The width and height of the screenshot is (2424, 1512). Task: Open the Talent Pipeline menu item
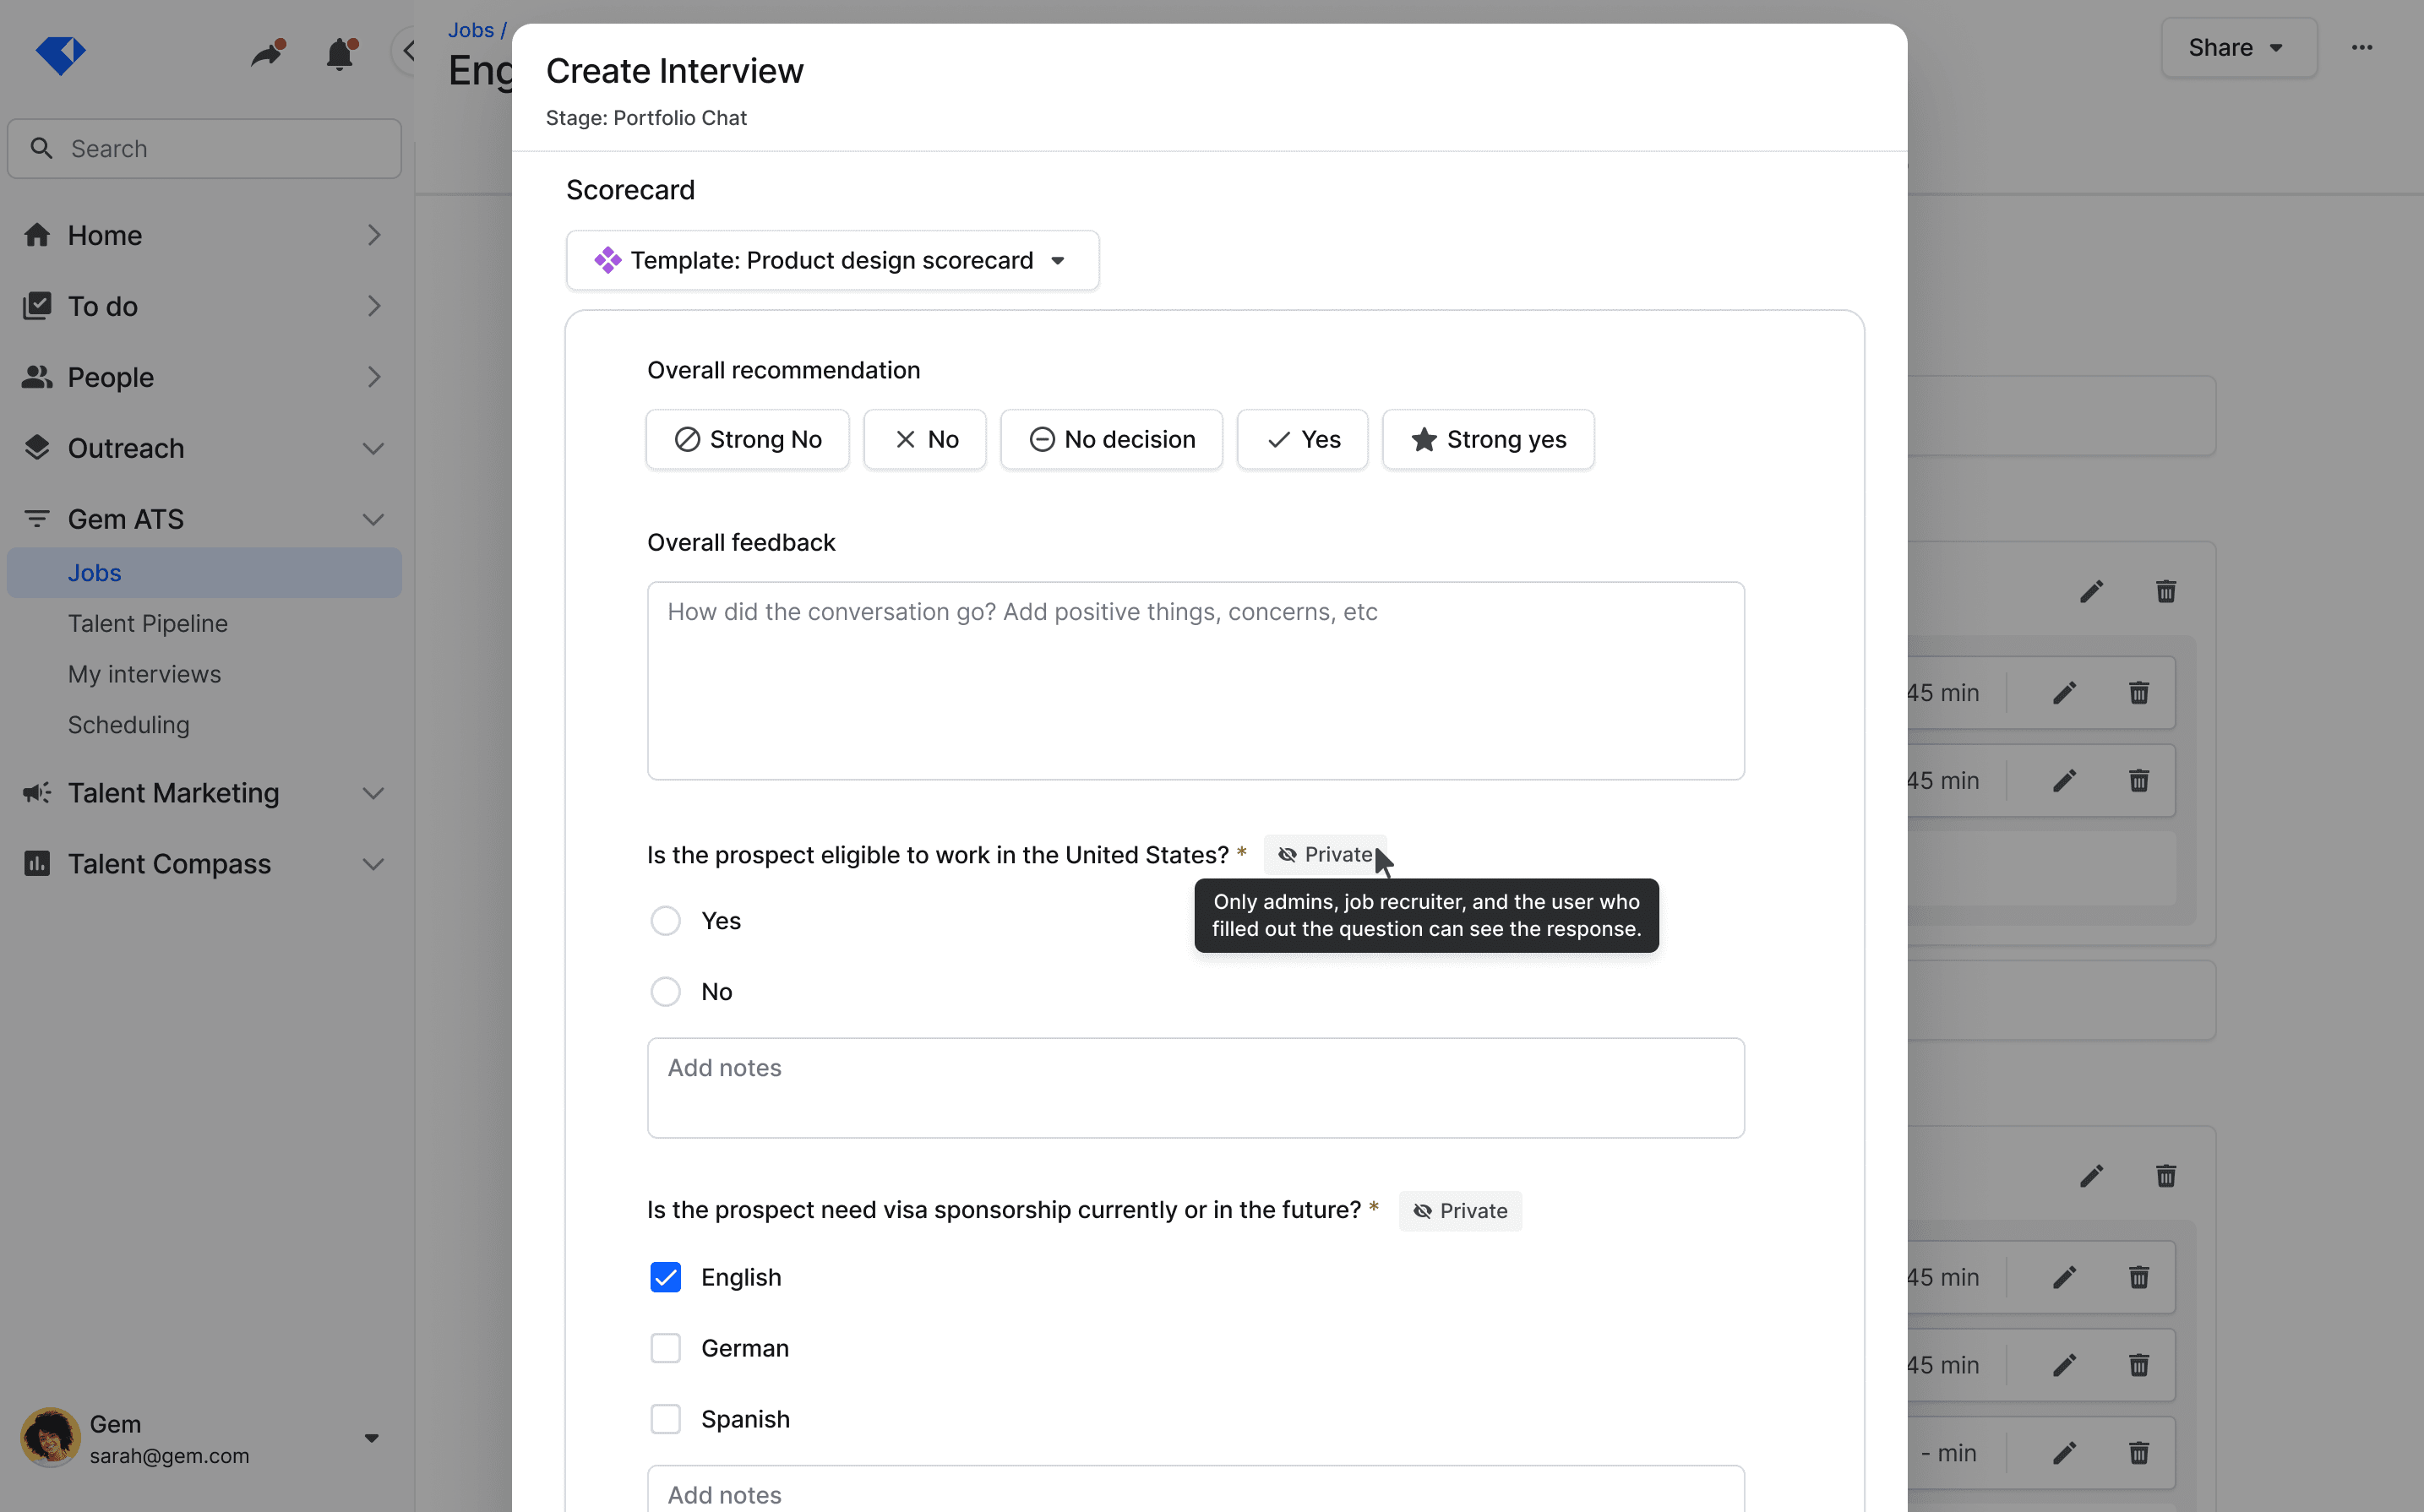click(148, 623)
